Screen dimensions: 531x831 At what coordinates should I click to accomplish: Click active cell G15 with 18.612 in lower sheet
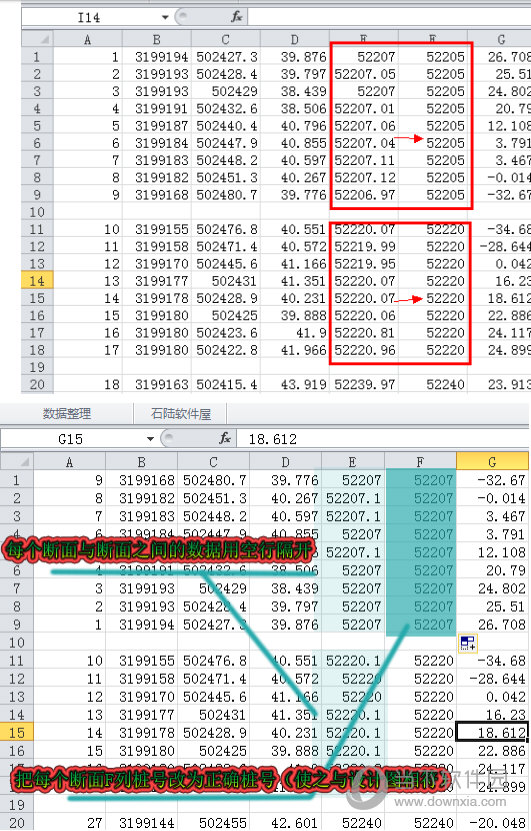click(492, 733)
